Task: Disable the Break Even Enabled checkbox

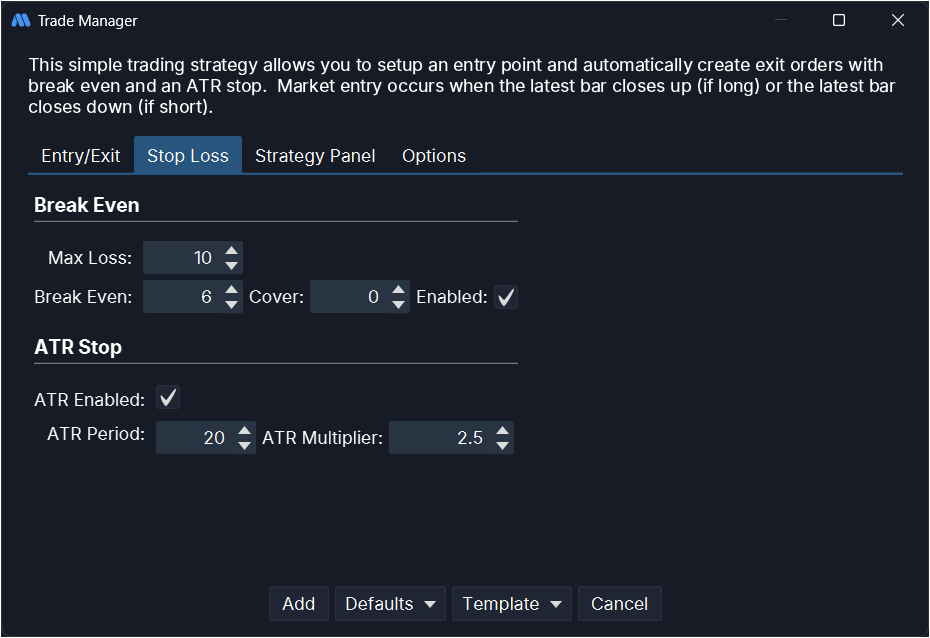Action: click(x=506, y=297)
